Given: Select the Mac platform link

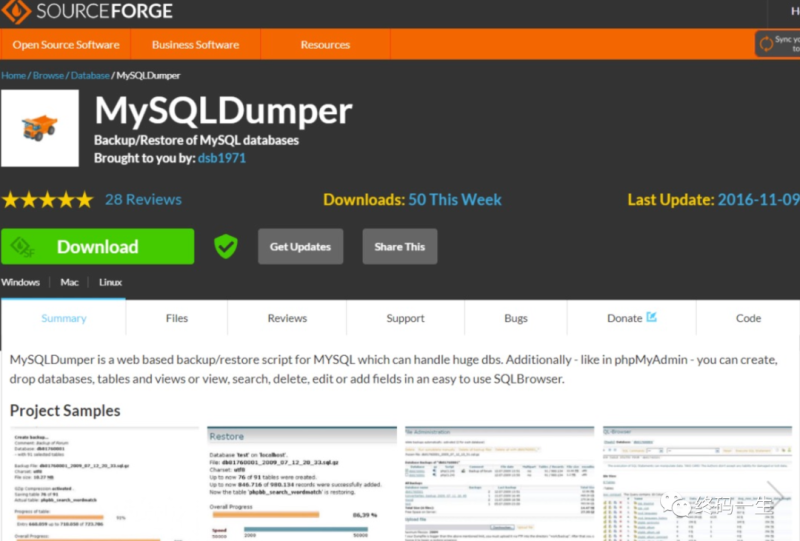Looking at the screenshot, I should (69, 282).
